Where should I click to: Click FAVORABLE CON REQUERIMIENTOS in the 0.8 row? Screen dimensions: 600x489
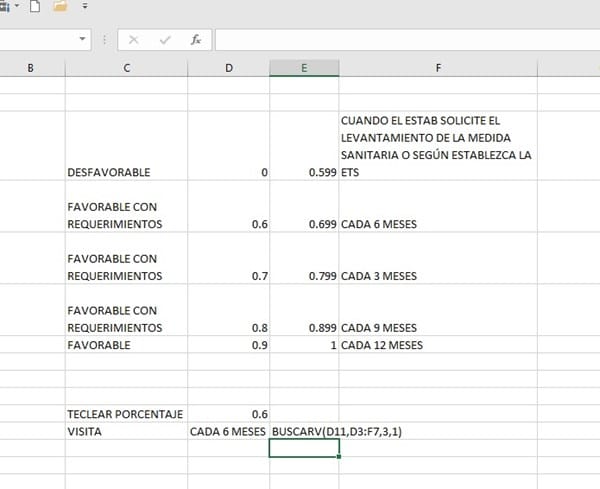click(x=127, y=310)
